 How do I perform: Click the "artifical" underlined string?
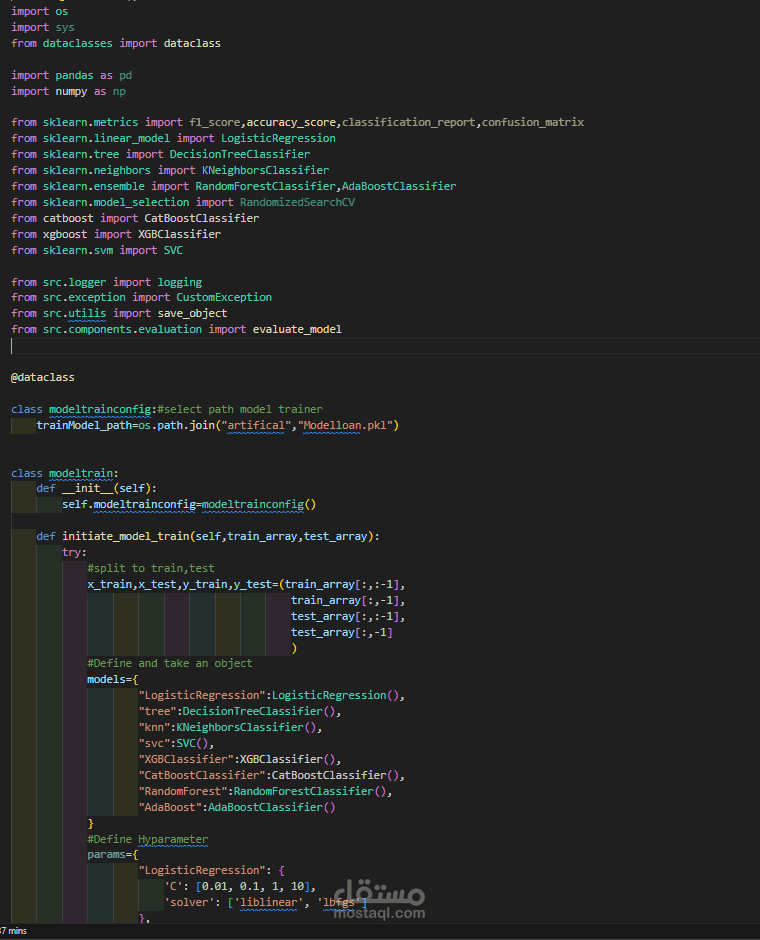click(256, 426)
